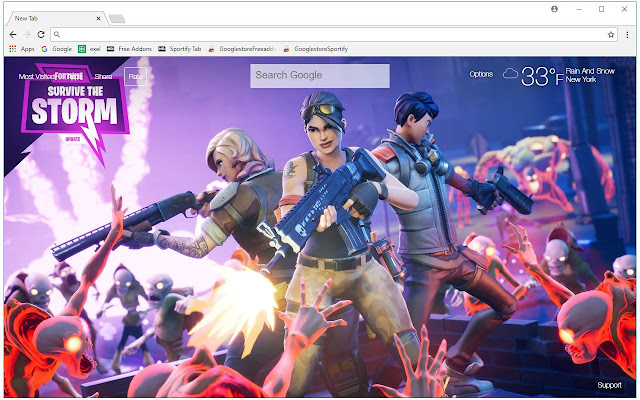
Task: Click the forward navigation arrow
Action: click(27, 35)
